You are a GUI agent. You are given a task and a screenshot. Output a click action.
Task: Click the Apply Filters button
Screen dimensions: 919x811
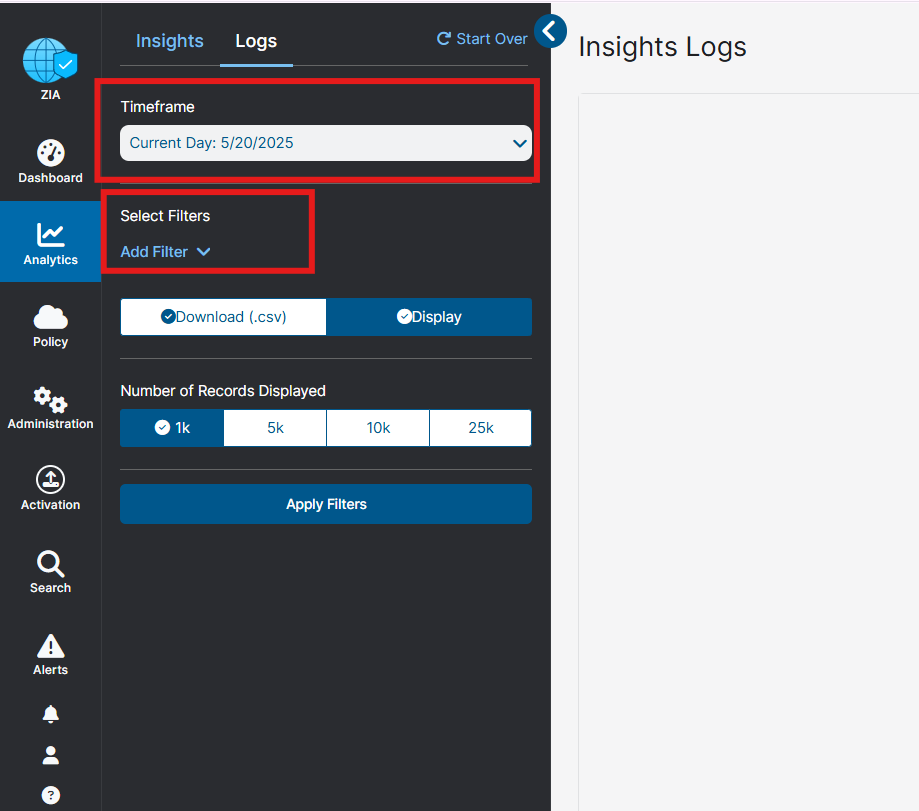click(326, 504)
